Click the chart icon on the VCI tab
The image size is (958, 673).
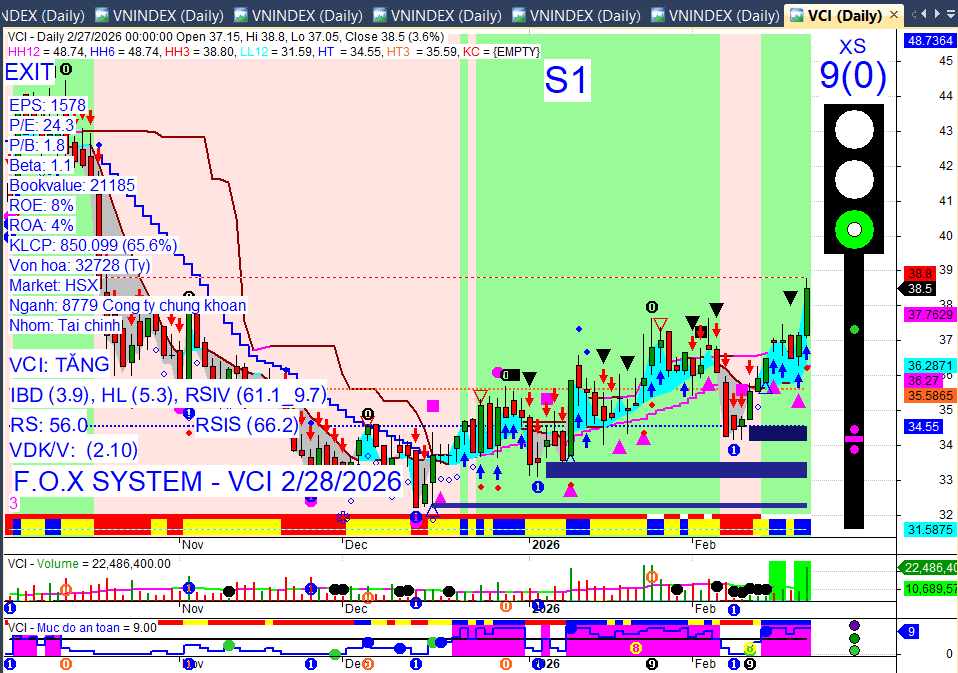797,15
